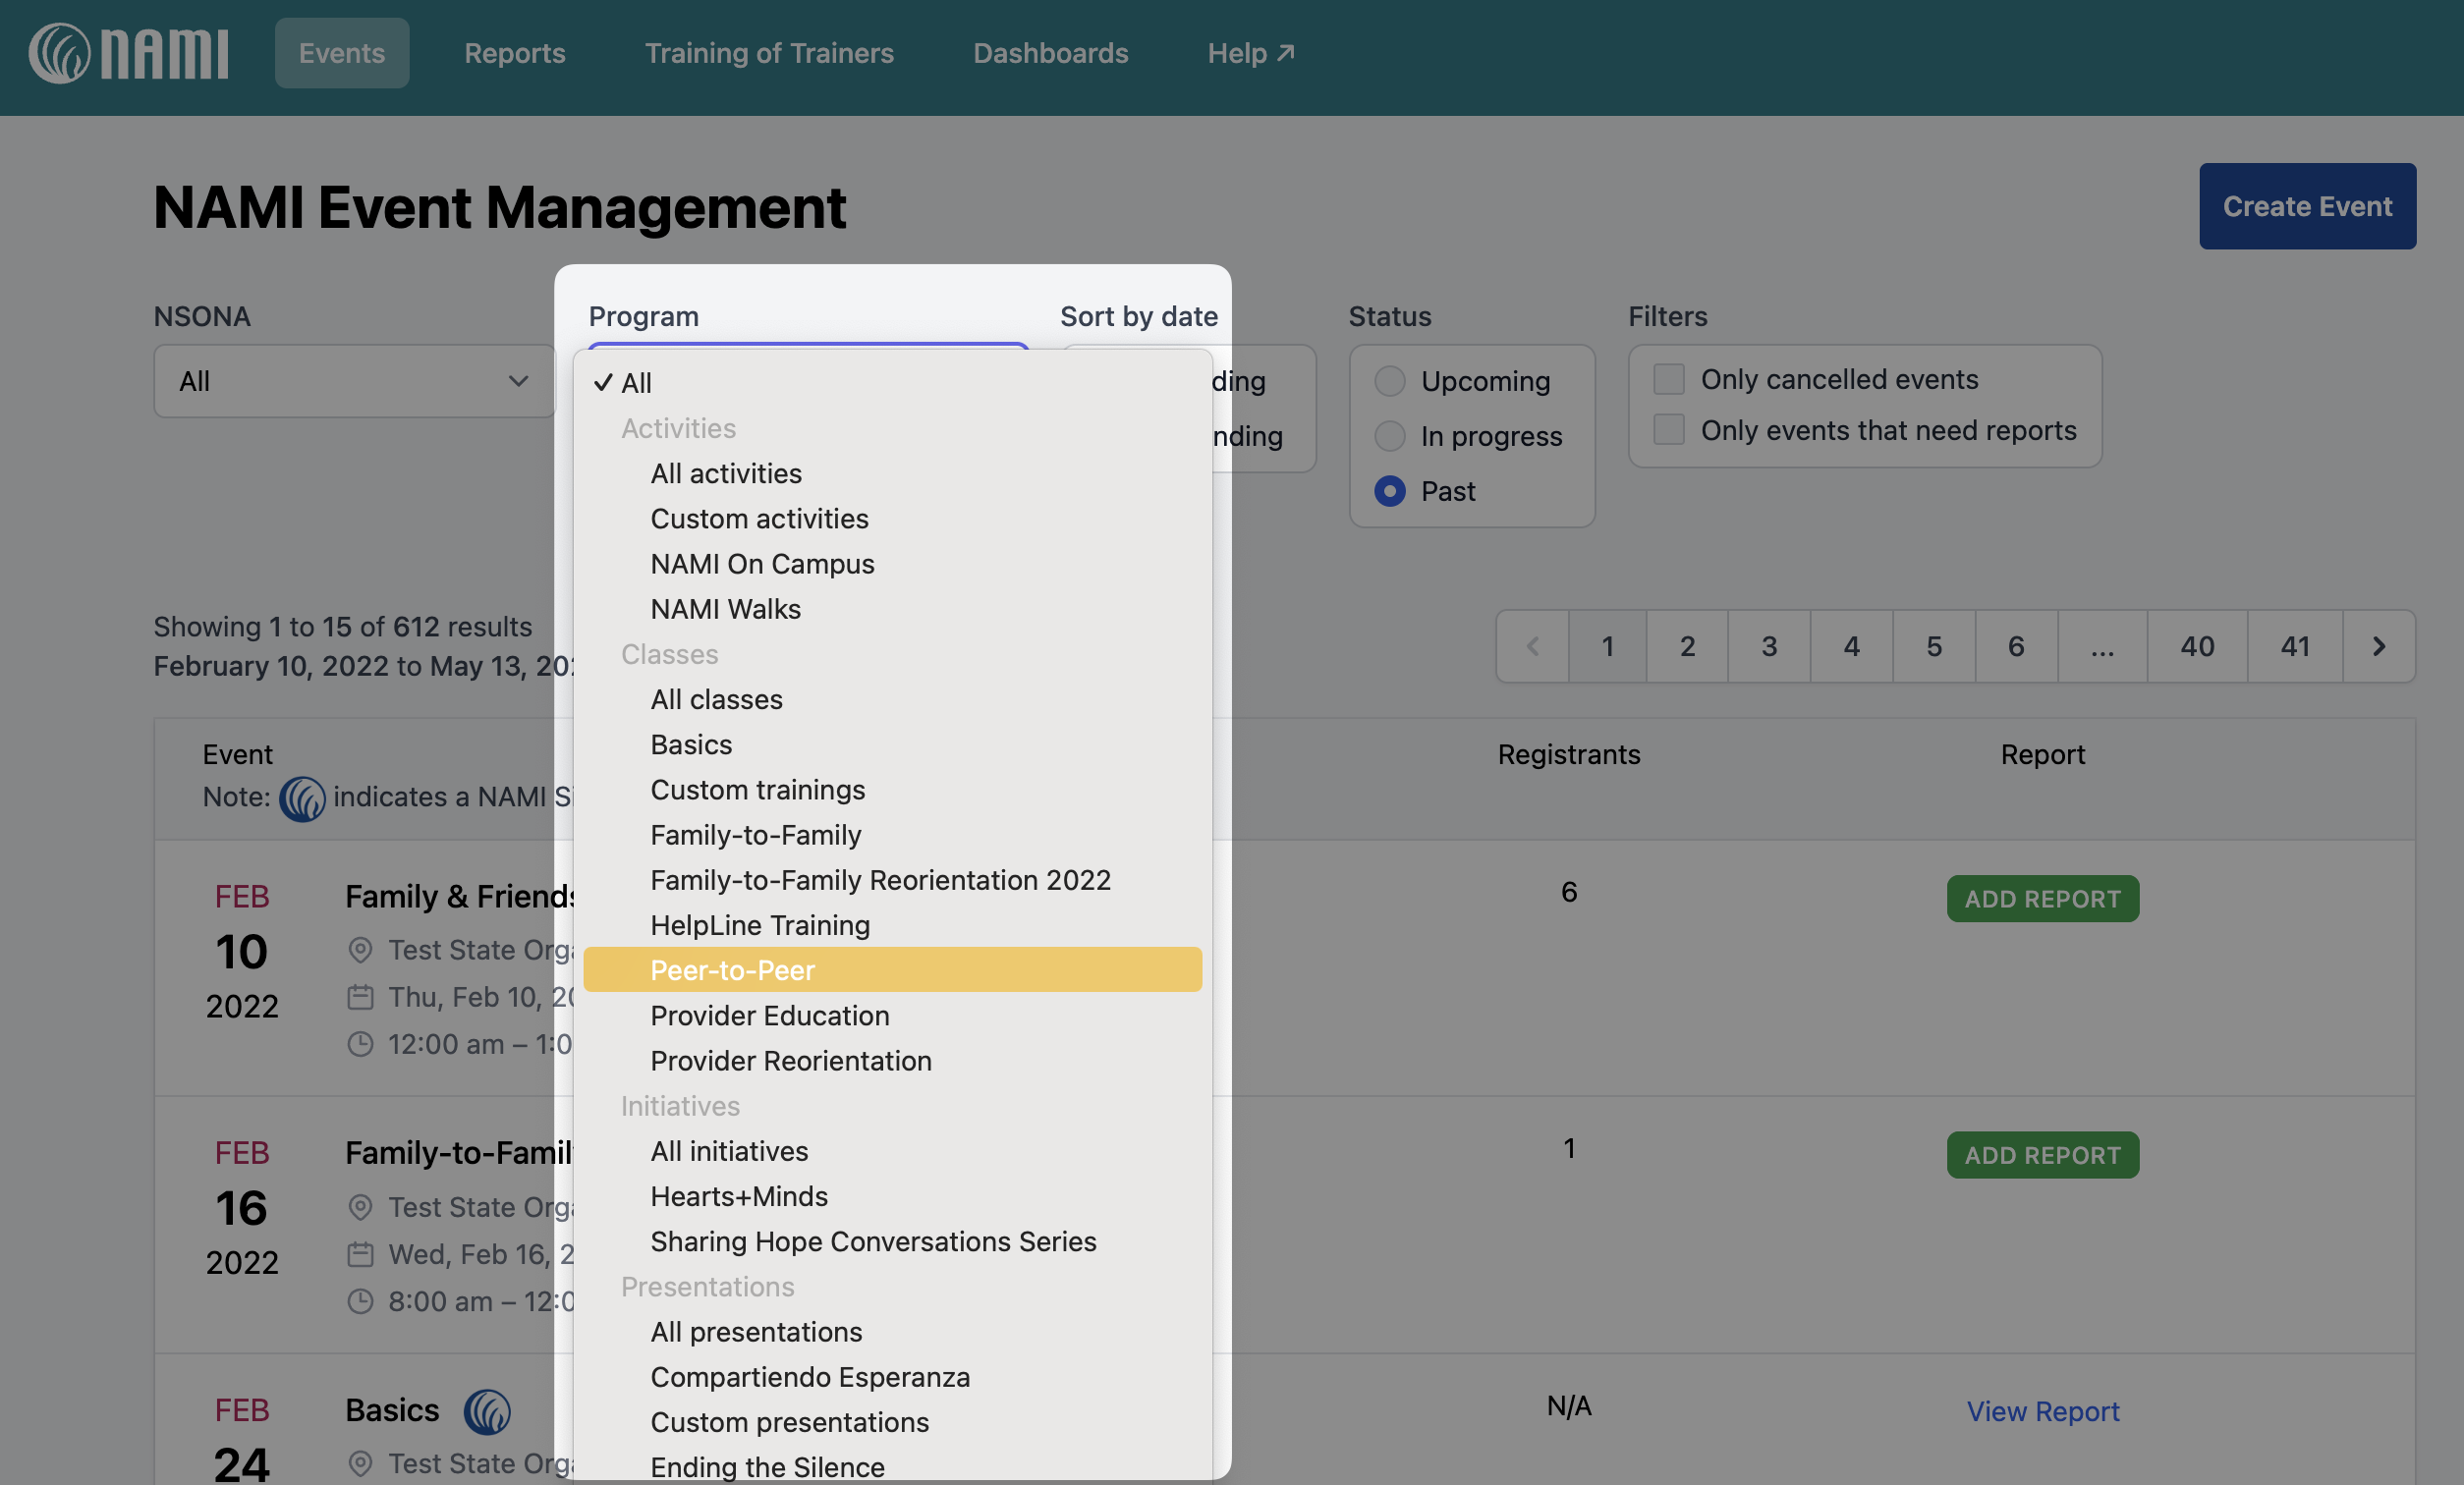This screenshot has width=2464, height=1485.
Task: Enable Only events that need reports
Action: 1668,430
